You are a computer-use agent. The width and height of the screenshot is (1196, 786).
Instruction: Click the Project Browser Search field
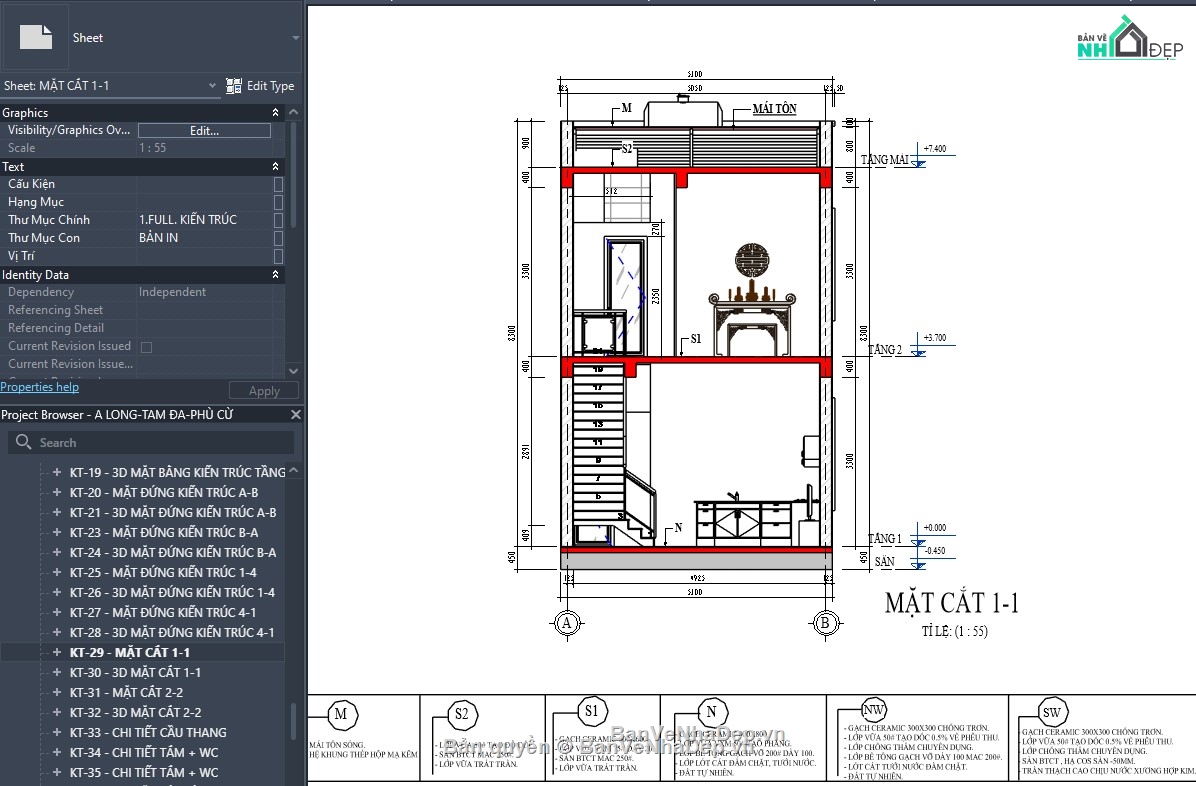pyautogui.click(x=151, y=443)
